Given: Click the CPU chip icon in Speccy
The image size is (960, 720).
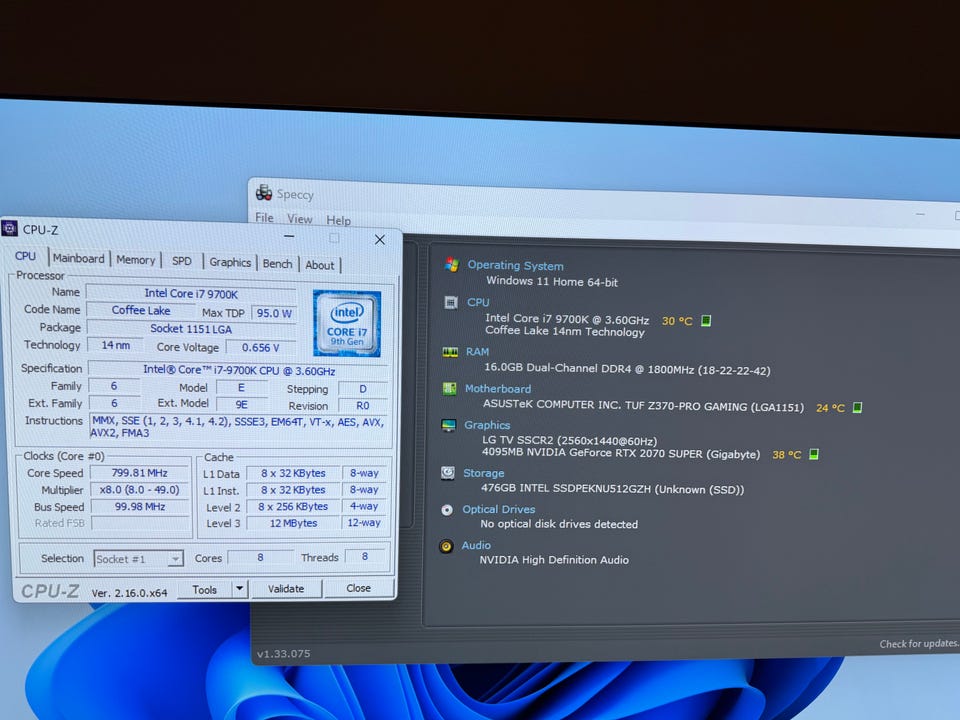Looking at the screenshot, I should [451, 302].
